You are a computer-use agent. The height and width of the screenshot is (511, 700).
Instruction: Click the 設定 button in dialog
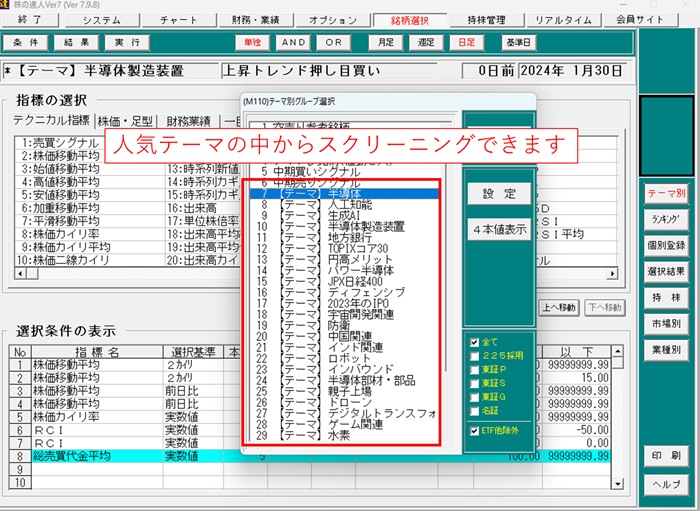click(497, 193)
